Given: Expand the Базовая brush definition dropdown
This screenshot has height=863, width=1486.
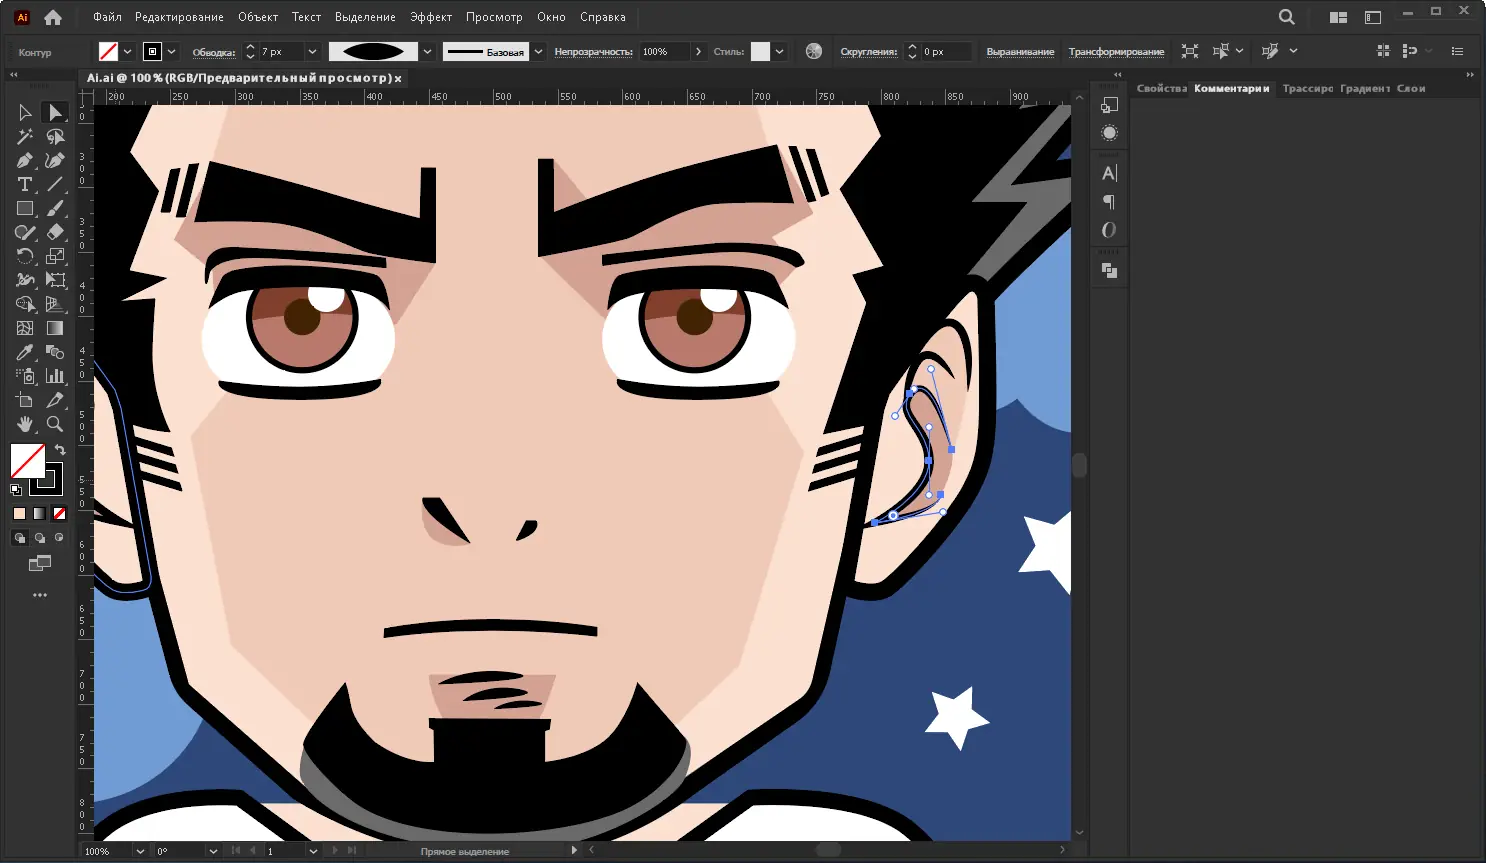Looking at the screenshot, I should 538,52.
